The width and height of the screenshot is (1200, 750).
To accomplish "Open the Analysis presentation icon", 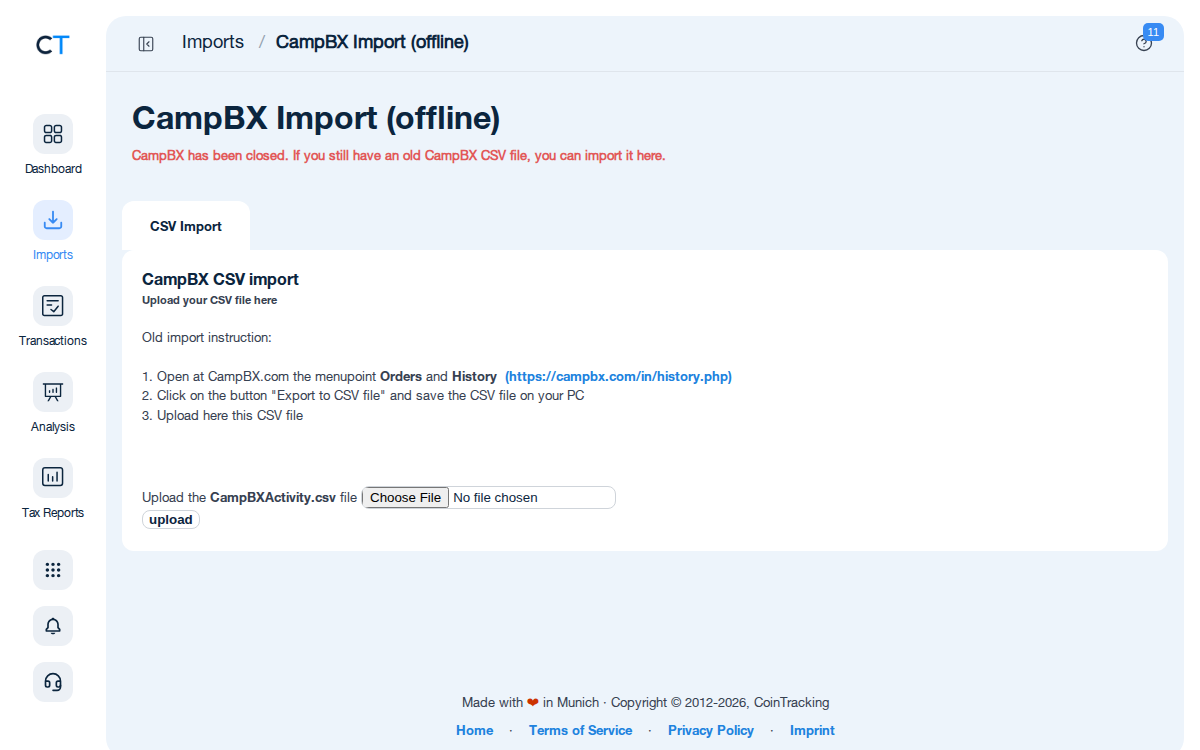I will pos(53,392).
